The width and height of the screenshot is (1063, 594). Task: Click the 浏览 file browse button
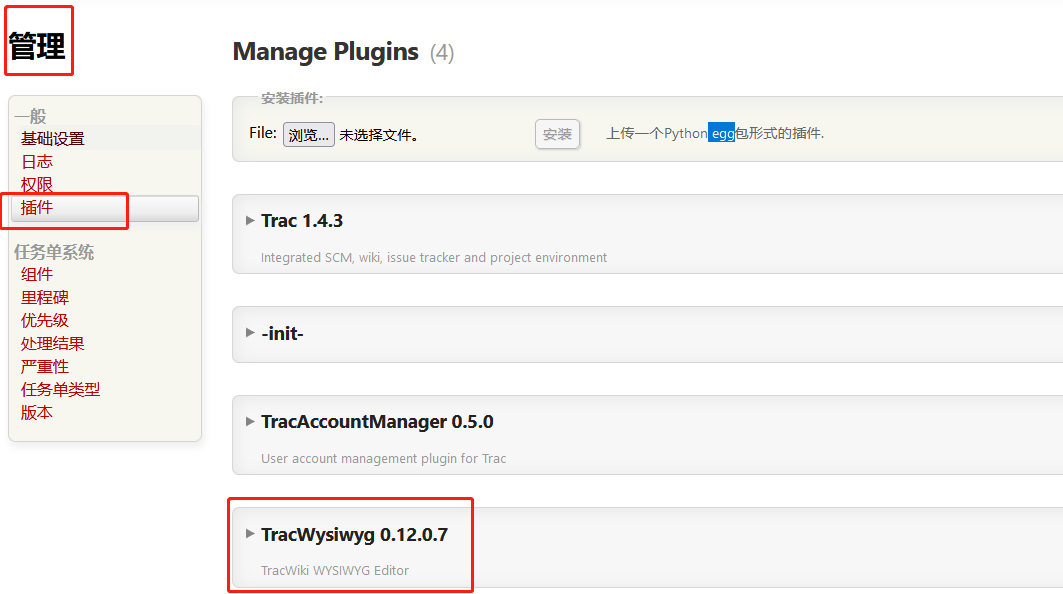(x=308, y=132)
